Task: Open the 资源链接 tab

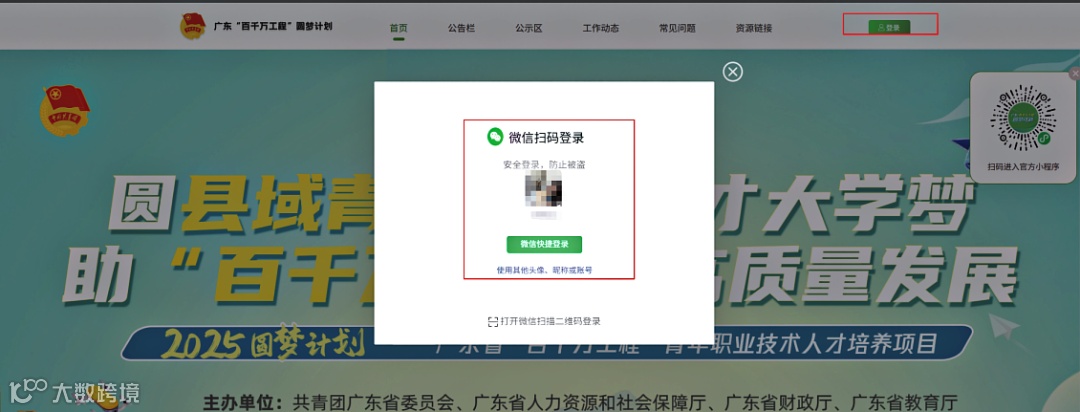Action: click(754, 28)
